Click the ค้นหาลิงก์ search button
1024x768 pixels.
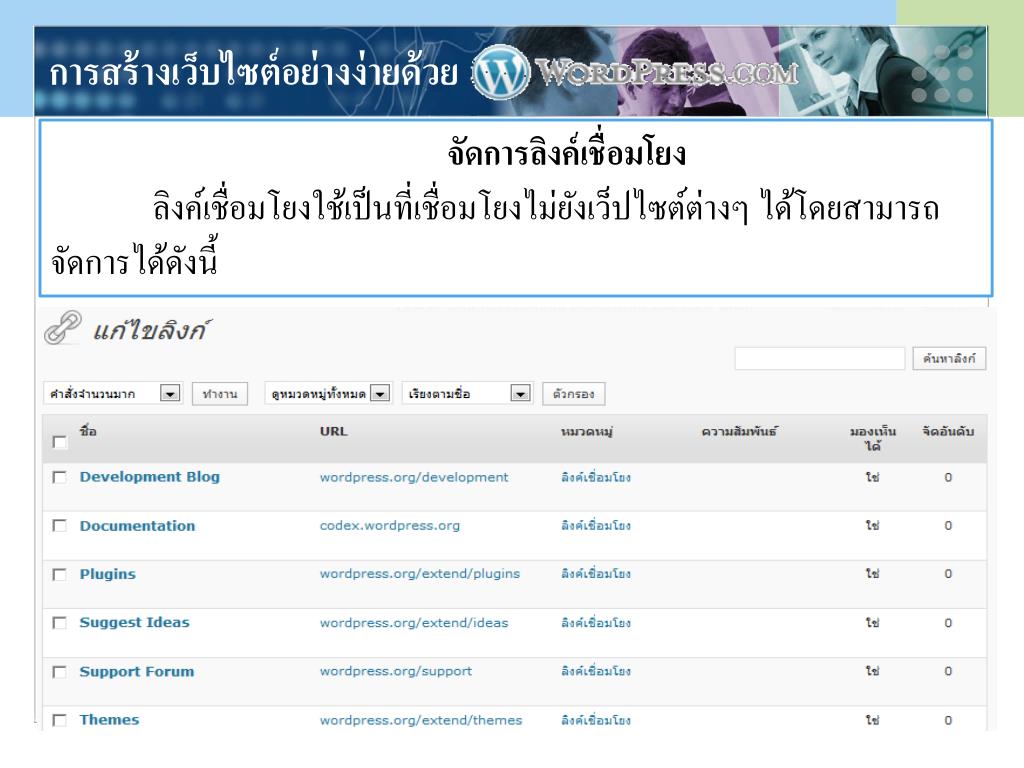click(x=949, y=359)
